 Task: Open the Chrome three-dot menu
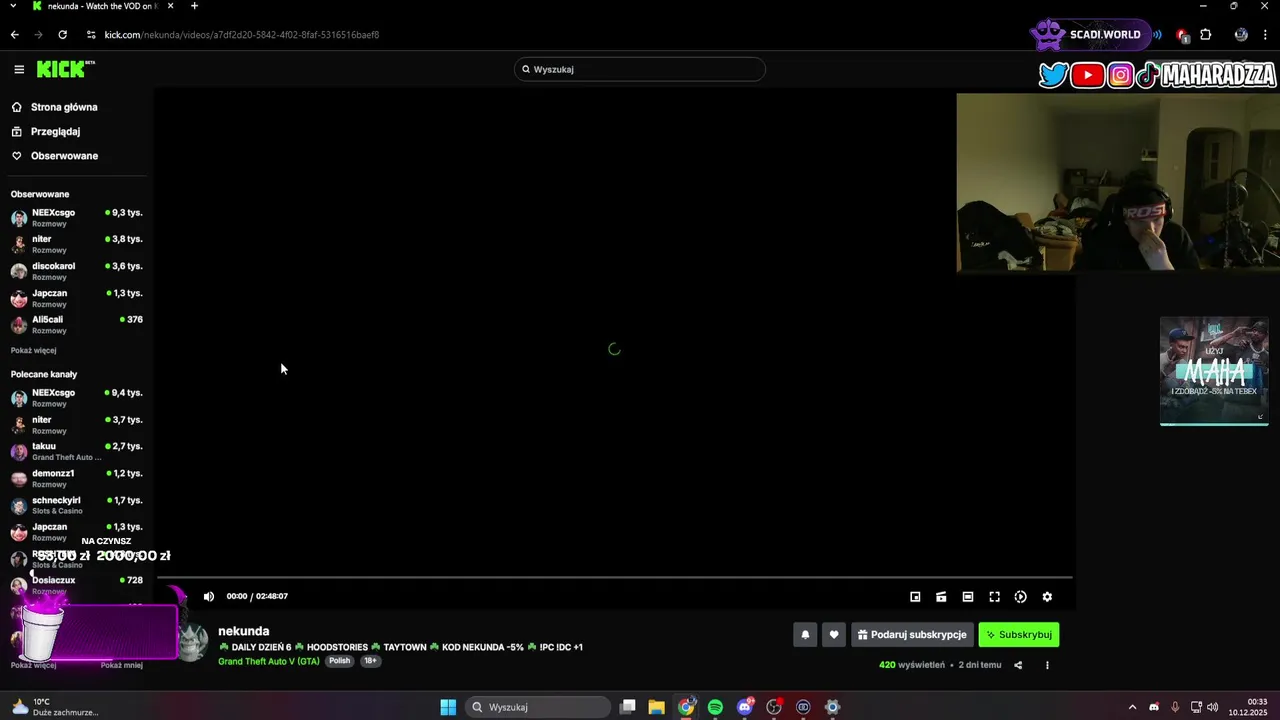(x=1266, y=35)
